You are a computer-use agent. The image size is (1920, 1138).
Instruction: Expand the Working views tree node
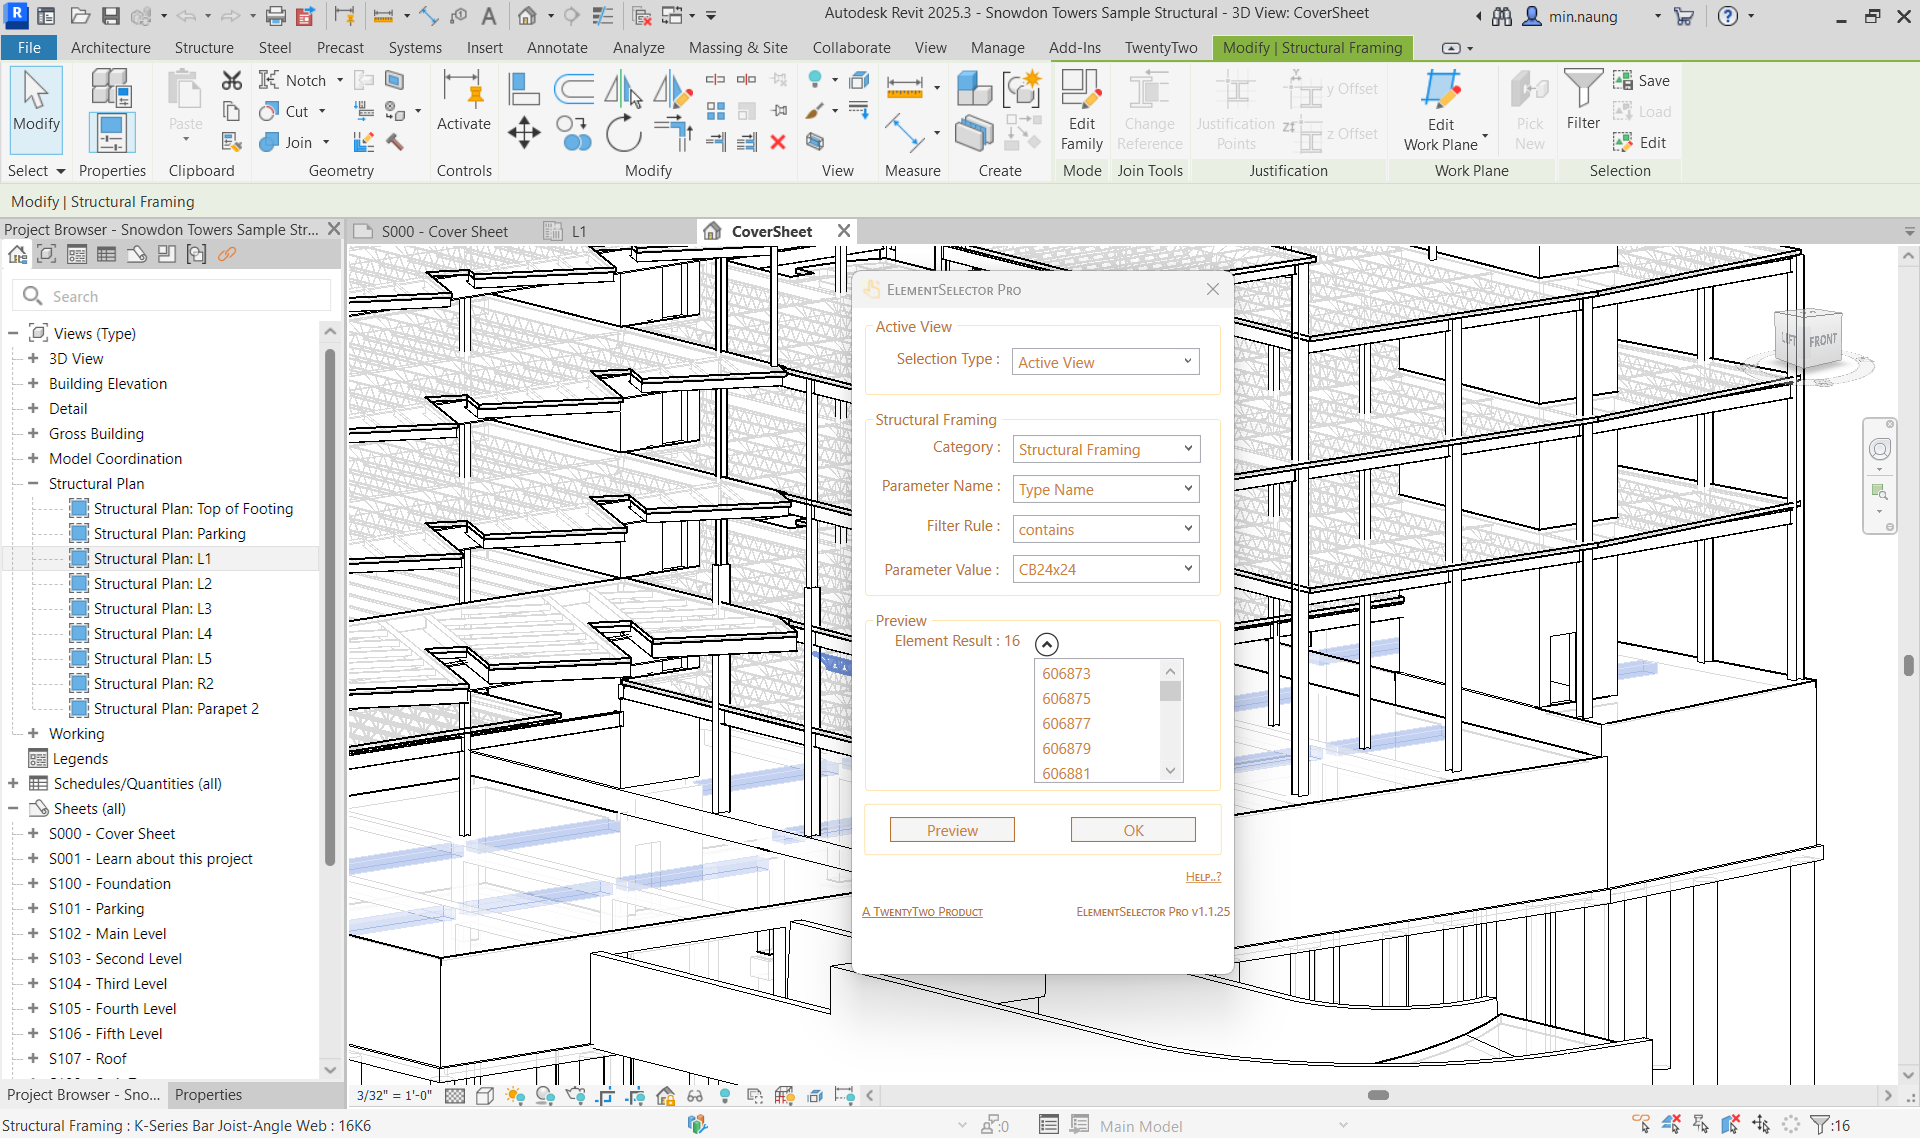33,733
